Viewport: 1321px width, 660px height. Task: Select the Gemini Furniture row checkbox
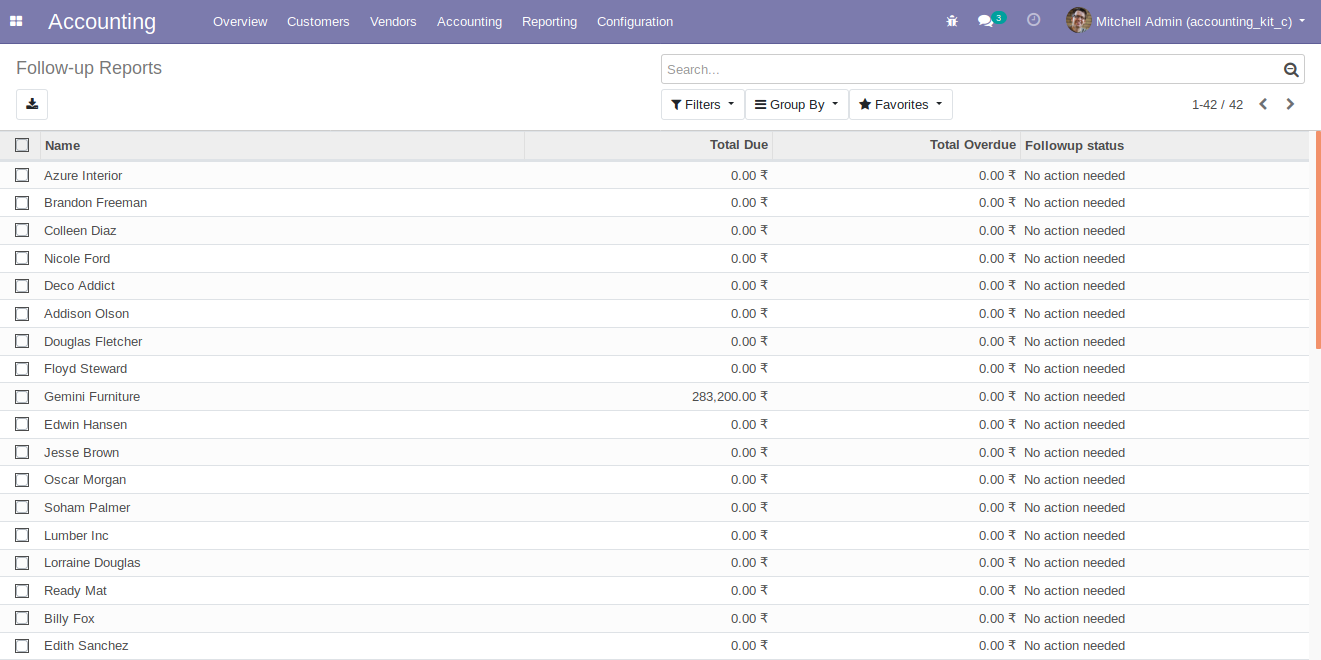click(x=22, y=397)
